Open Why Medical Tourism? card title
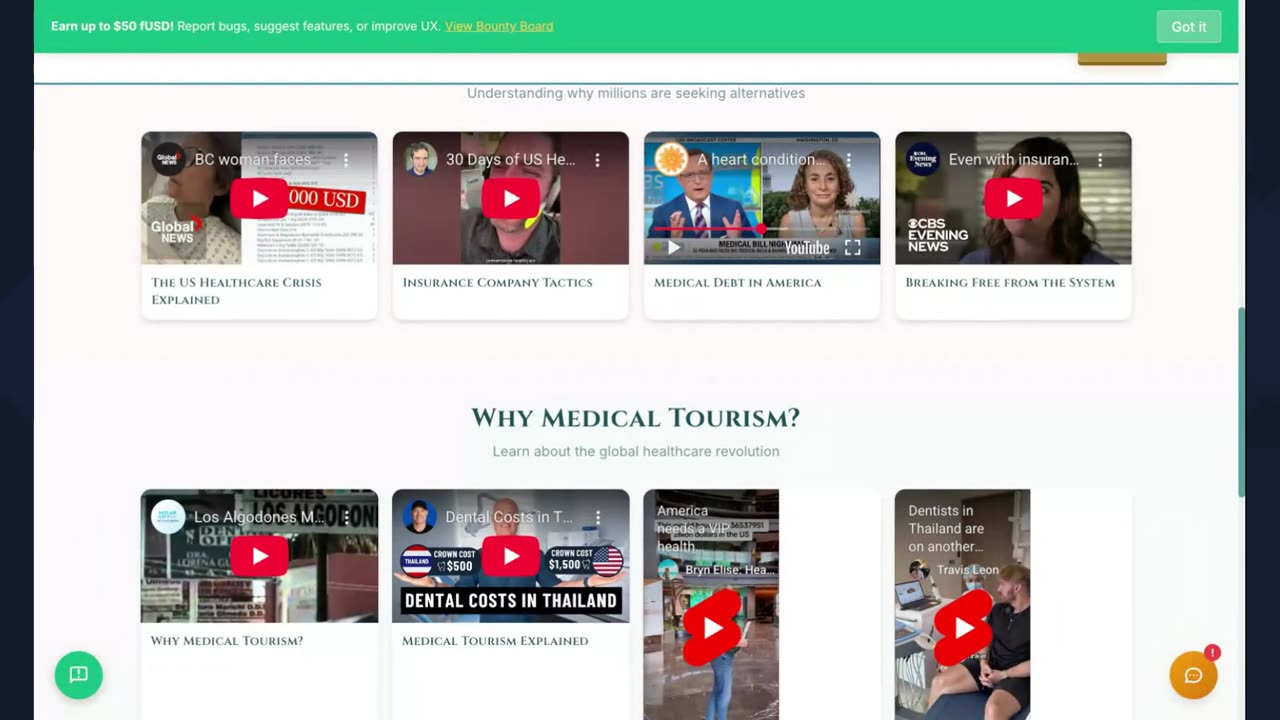 click(226, 641)
